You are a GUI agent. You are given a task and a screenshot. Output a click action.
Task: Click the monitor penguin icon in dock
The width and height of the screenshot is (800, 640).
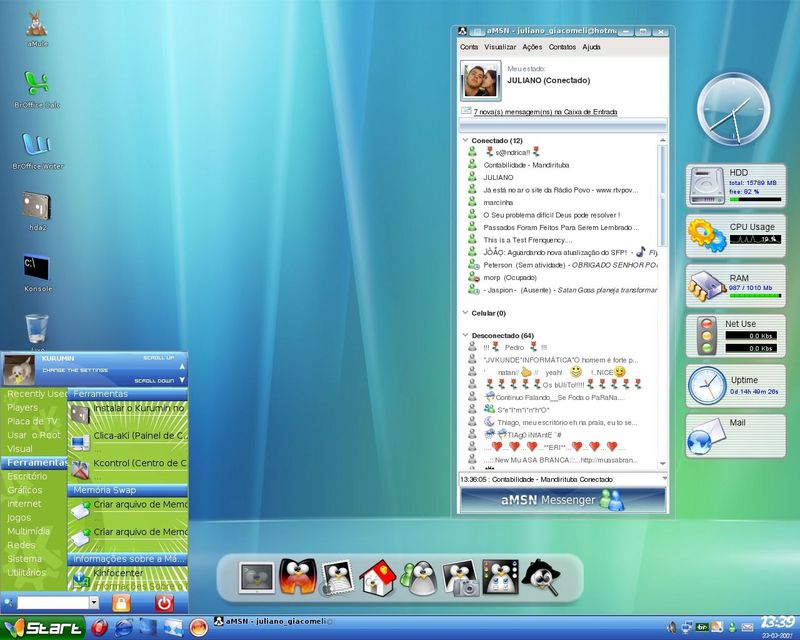[x=257, y=578]
